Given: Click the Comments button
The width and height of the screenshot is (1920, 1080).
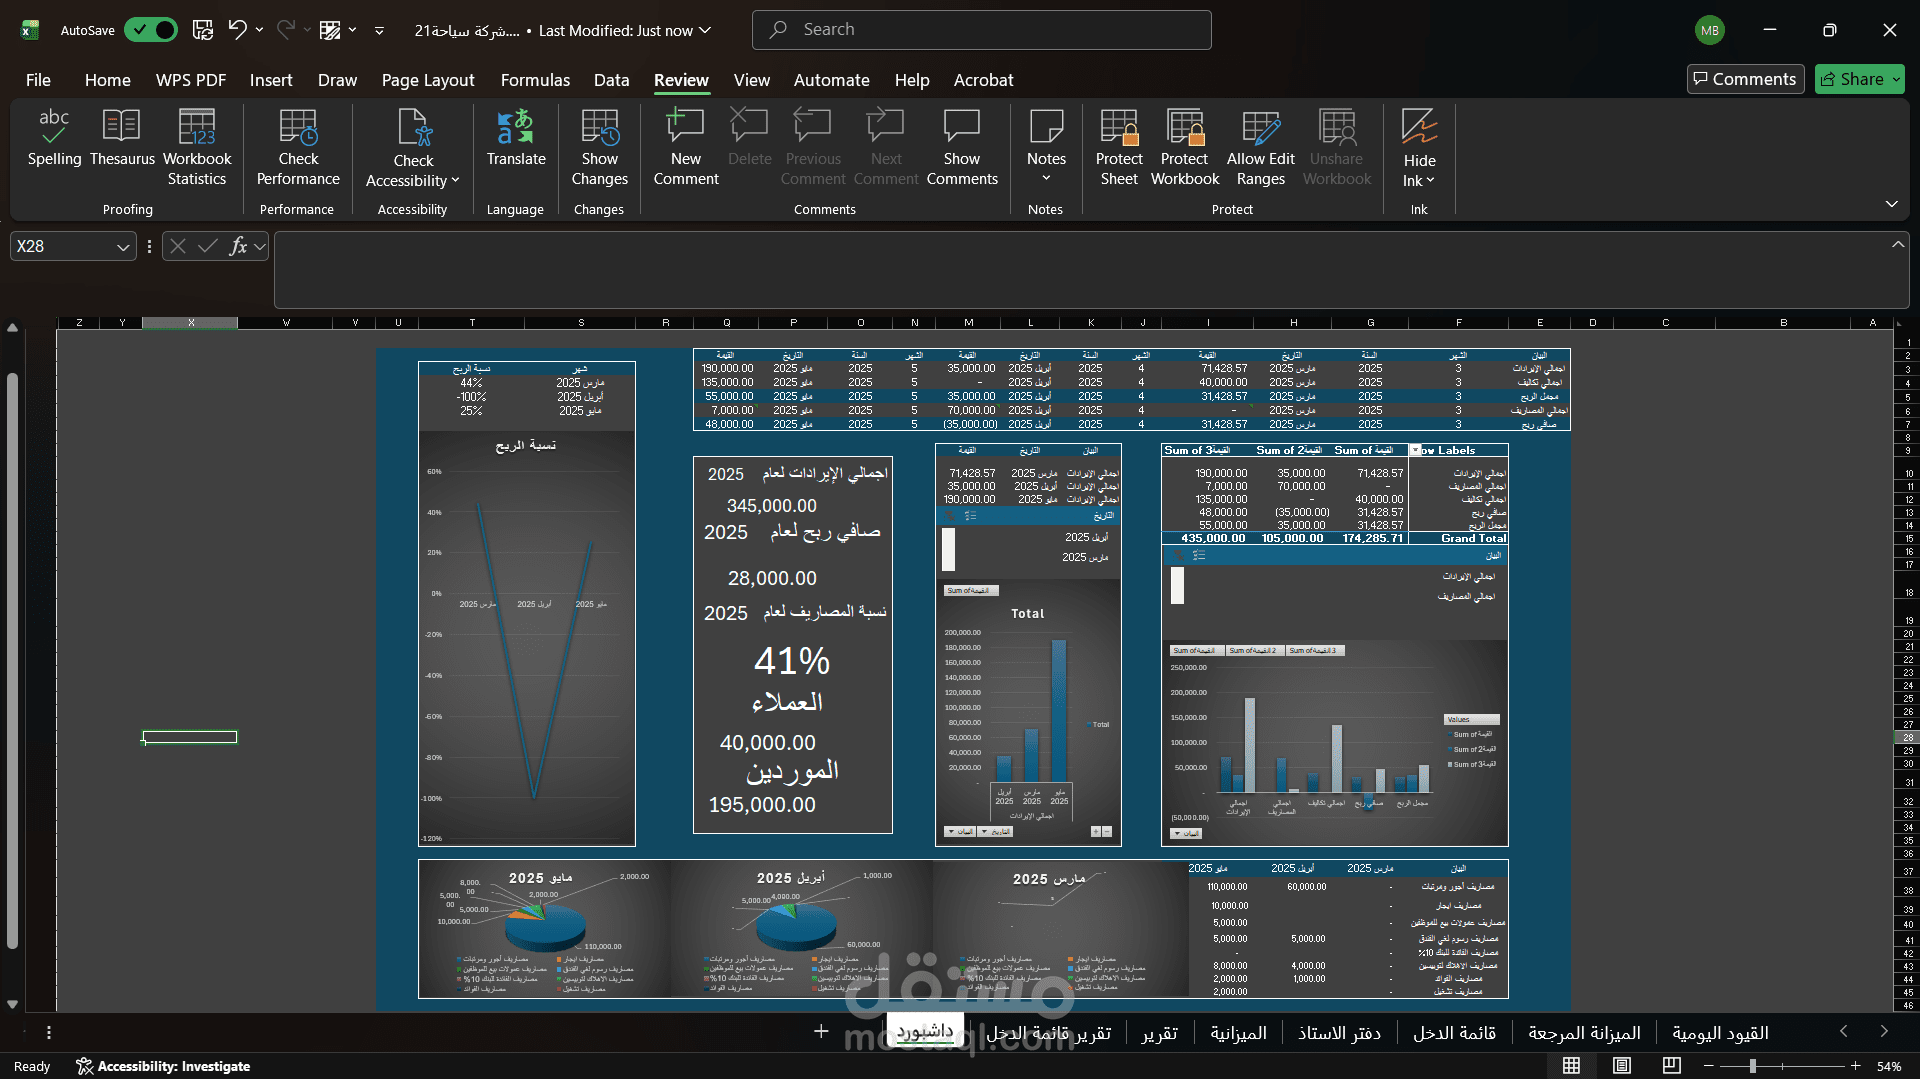Looking at the screenshot, I should click(1745, 79).
